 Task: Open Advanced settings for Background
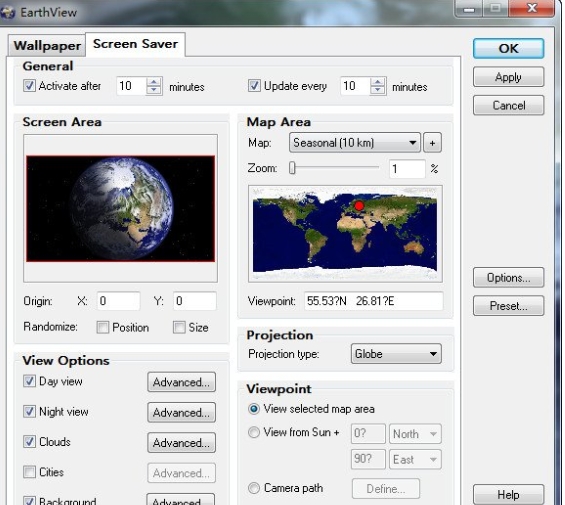pos(181,500)
